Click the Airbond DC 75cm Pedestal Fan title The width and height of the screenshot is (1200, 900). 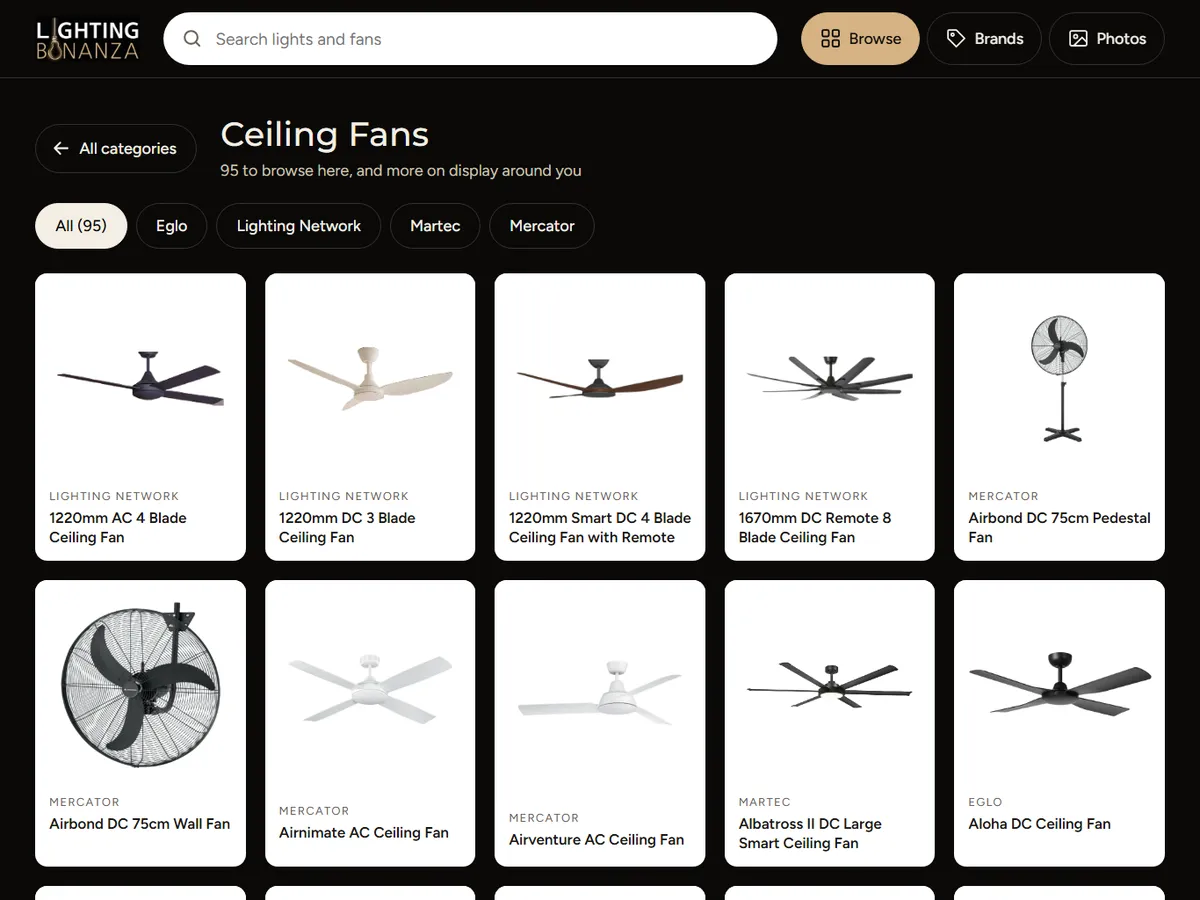(x=1059, y=528)
